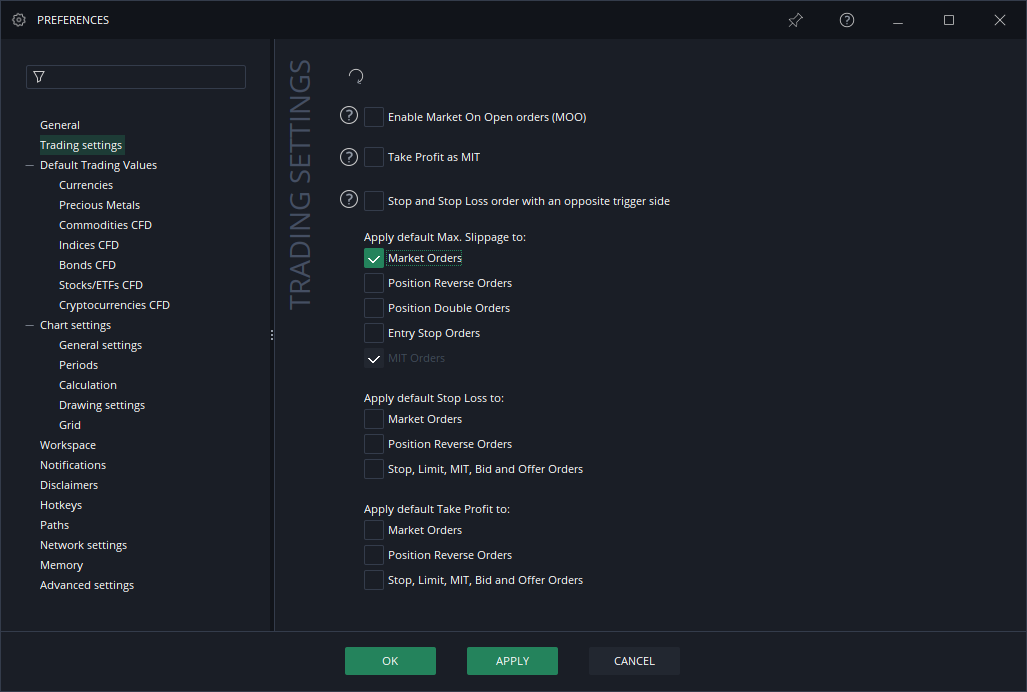
Task: Open Currencies default values
Action: pos(86,185)
